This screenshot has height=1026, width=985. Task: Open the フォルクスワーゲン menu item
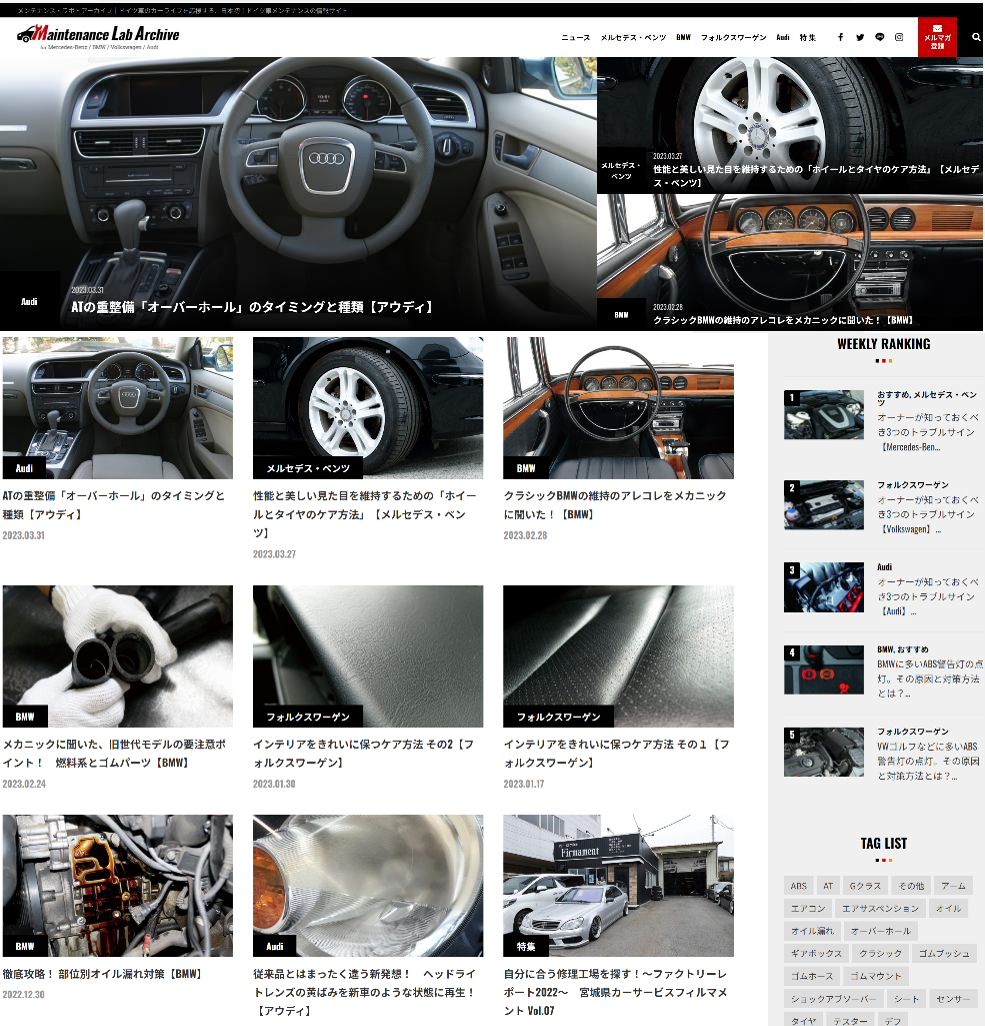[x=734, y=37]
